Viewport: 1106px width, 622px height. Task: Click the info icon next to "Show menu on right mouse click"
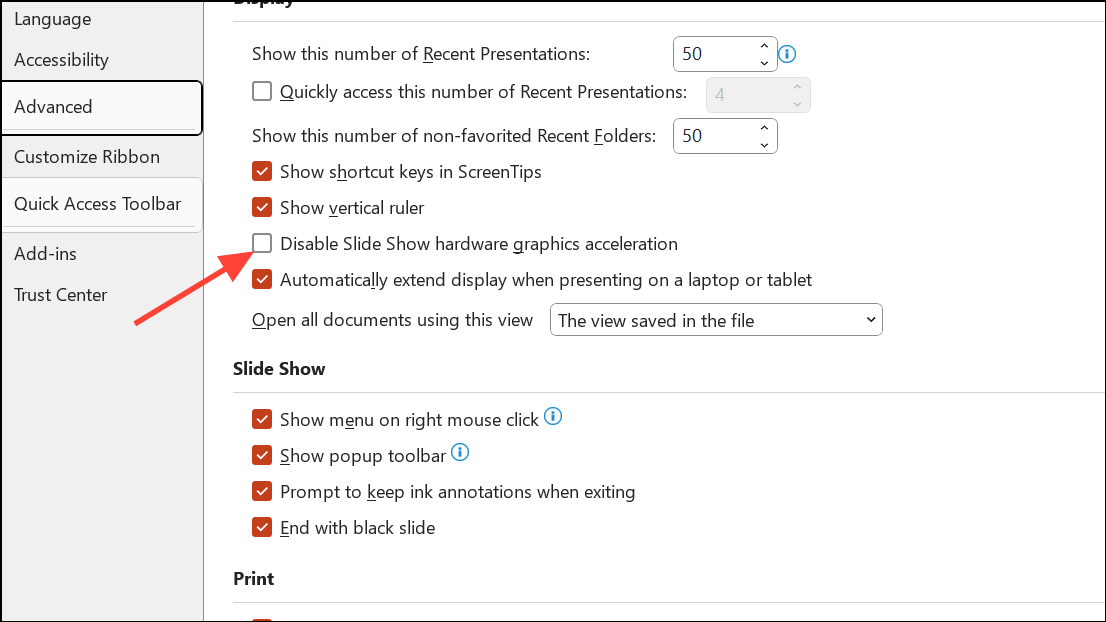553,416
